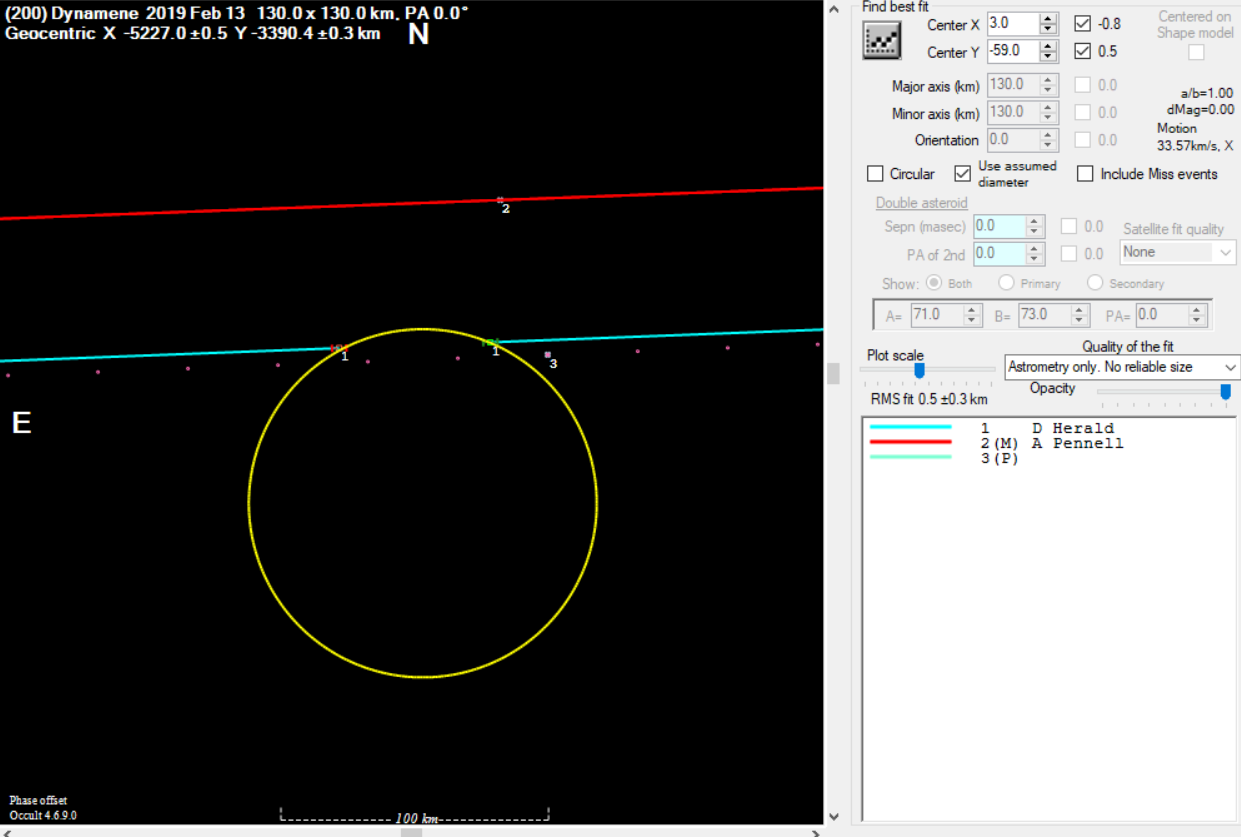Open the Double asteroid link

pyautogui.click(x=921, y=203)
